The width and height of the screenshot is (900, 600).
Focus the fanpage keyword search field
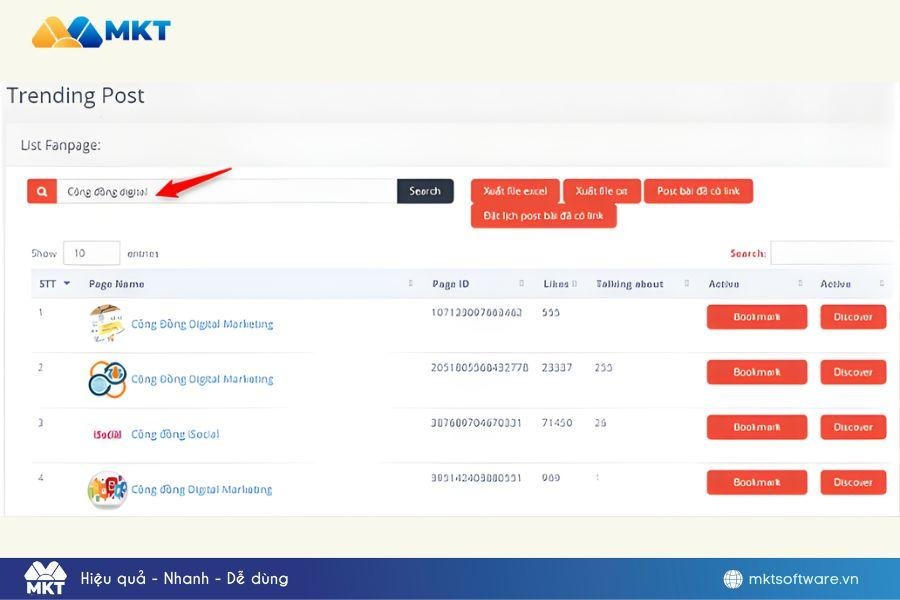[226, 191]
